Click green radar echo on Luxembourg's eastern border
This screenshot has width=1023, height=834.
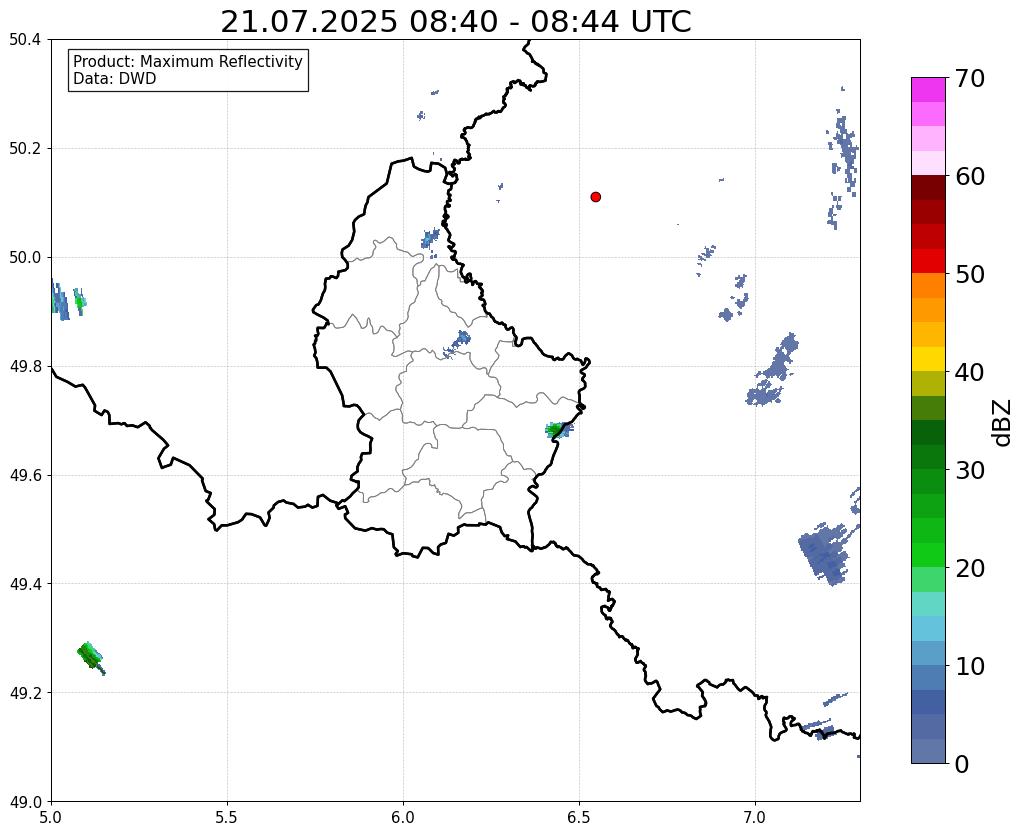558,429
